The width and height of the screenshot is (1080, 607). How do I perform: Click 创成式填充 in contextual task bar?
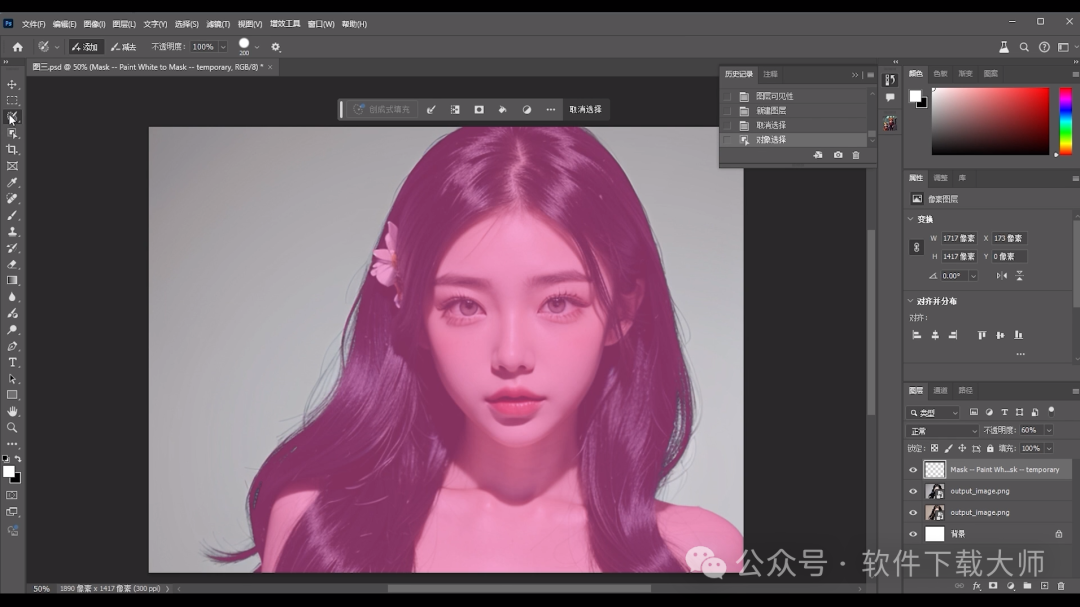pos(381,110)
